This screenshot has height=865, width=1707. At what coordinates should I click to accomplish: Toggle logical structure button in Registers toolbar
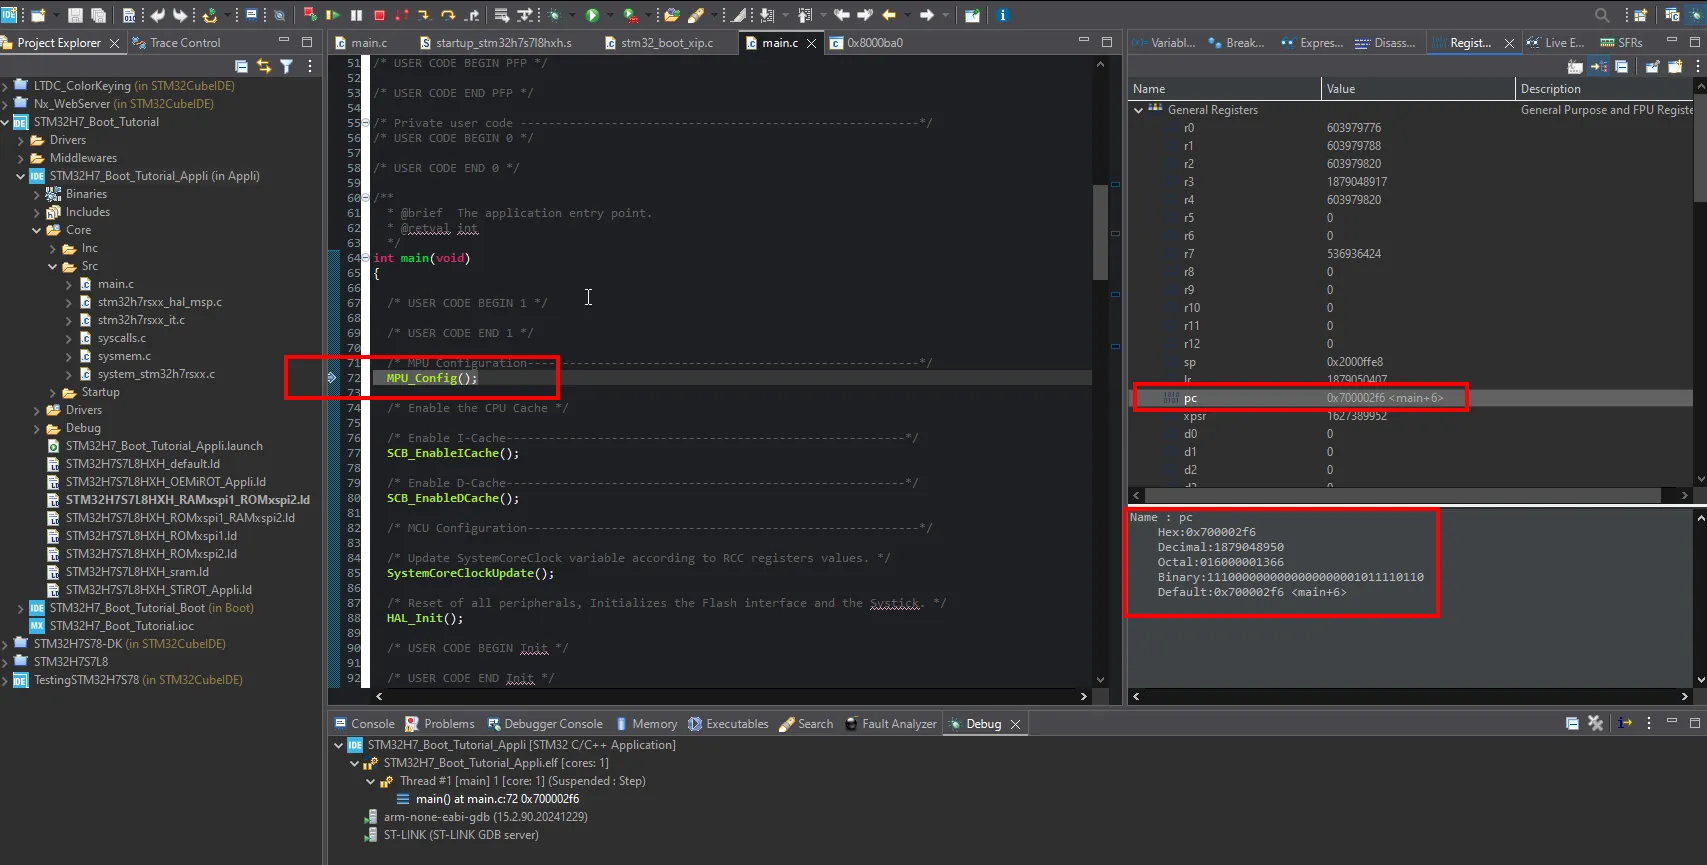[x=1598, y=67]
